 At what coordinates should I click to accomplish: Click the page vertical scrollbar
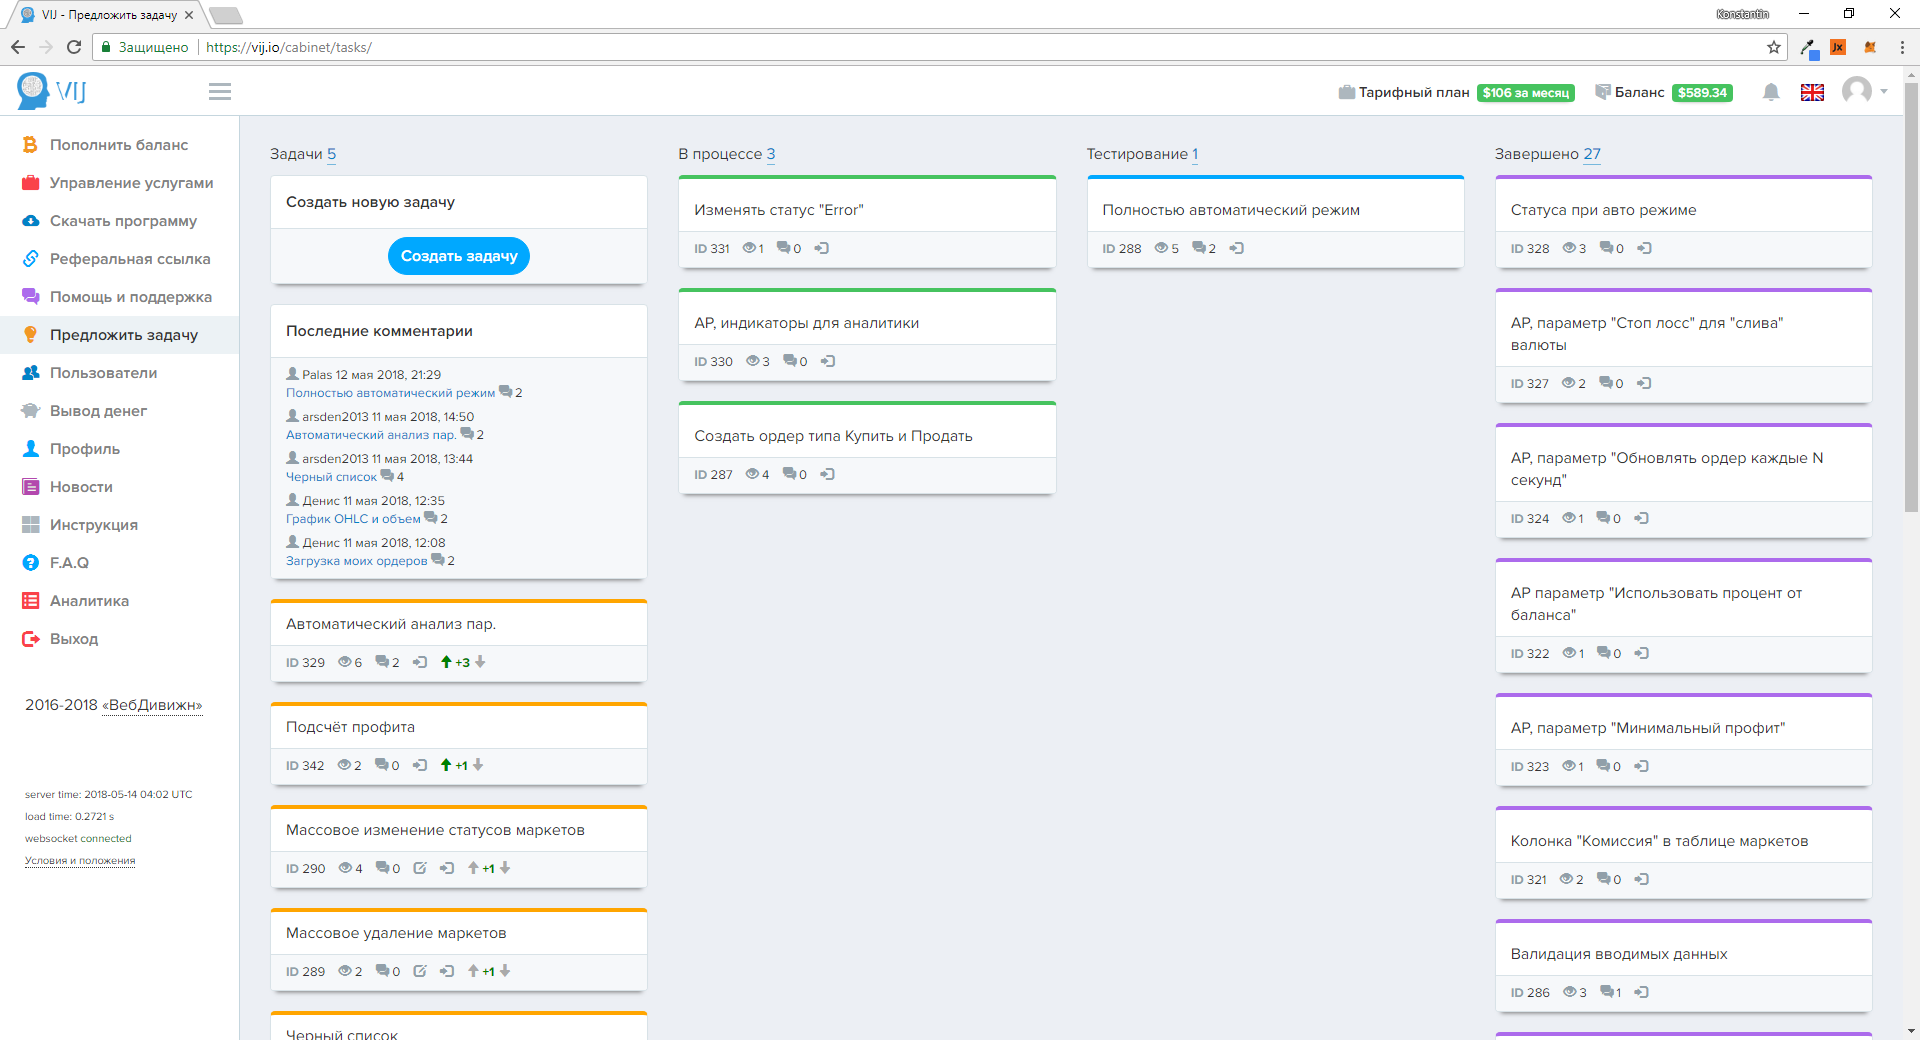(1911, 300)
